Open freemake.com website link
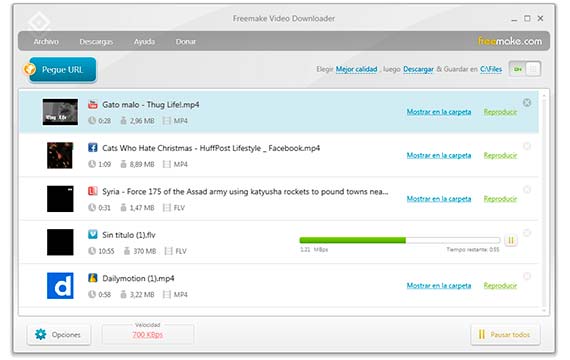 510,41
